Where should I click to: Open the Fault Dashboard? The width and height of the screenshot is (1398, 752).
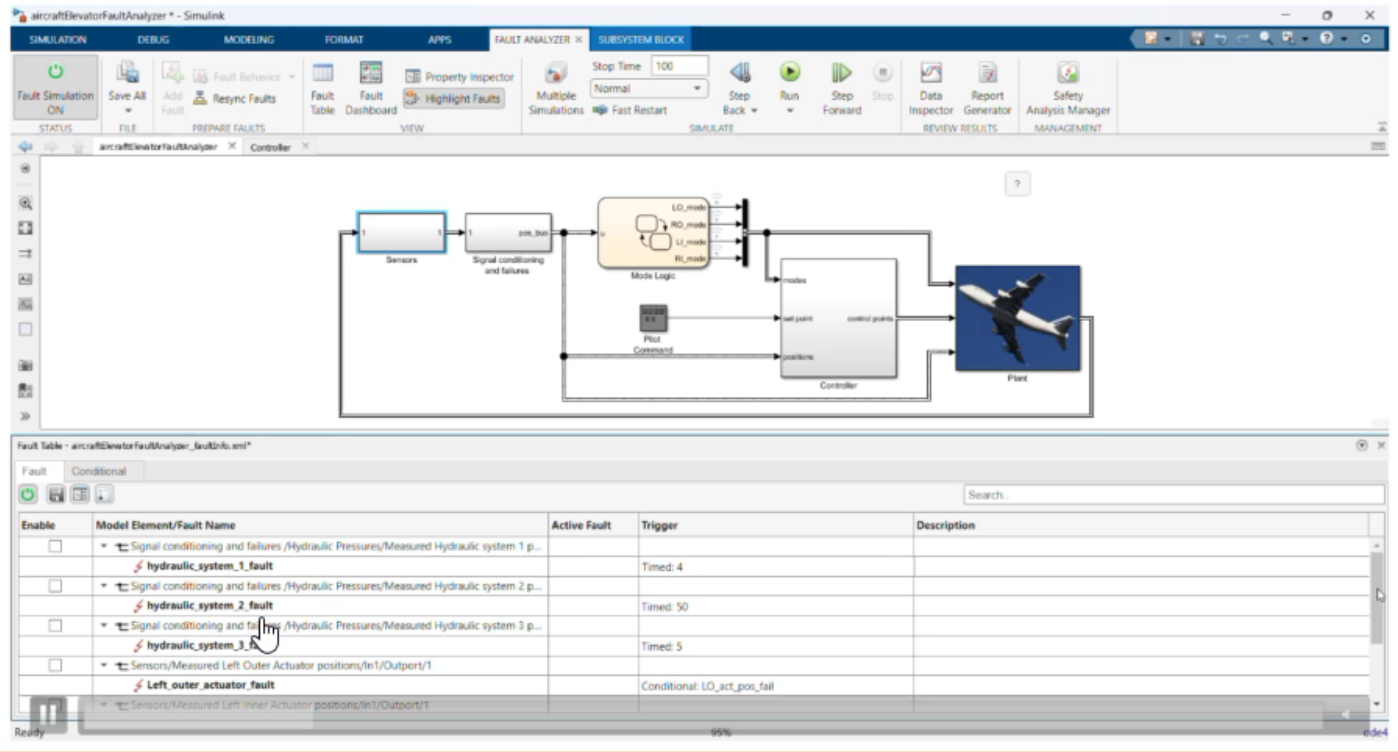pos(371,74)
